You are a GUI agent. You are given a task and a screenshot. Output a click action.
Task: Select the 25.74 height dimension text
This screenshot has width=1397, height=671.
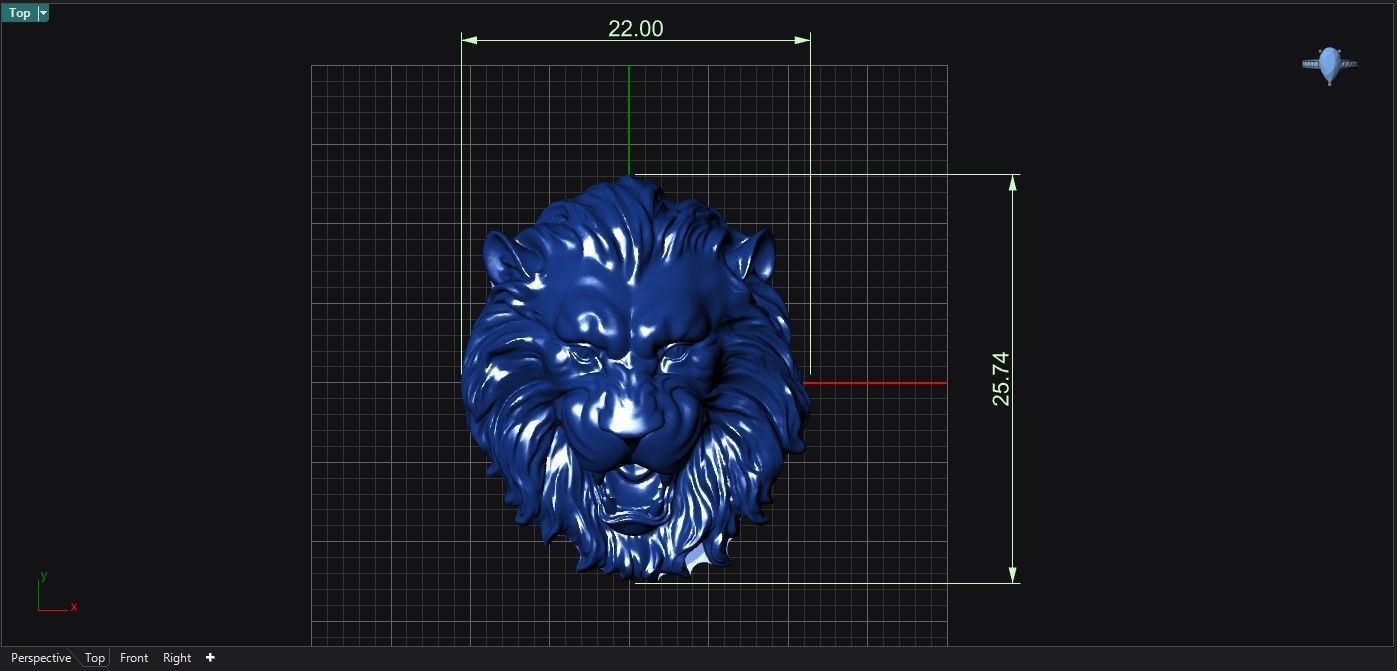1001,378
